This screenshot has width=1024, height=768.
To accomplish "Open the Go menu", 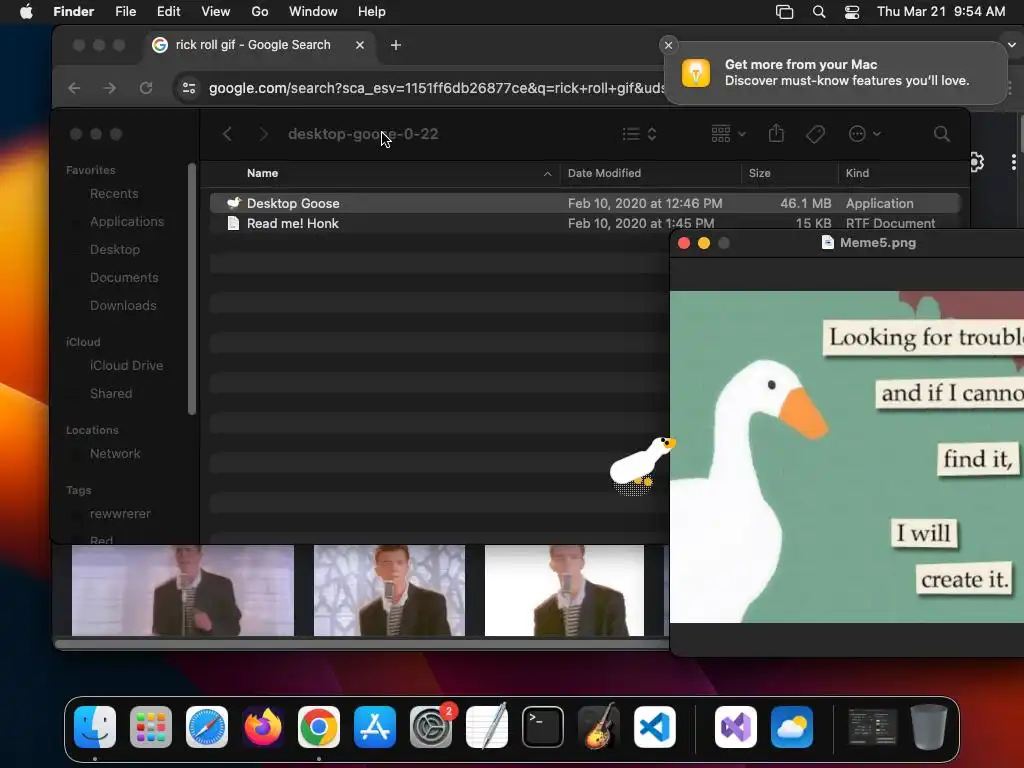I will point(260,12).
